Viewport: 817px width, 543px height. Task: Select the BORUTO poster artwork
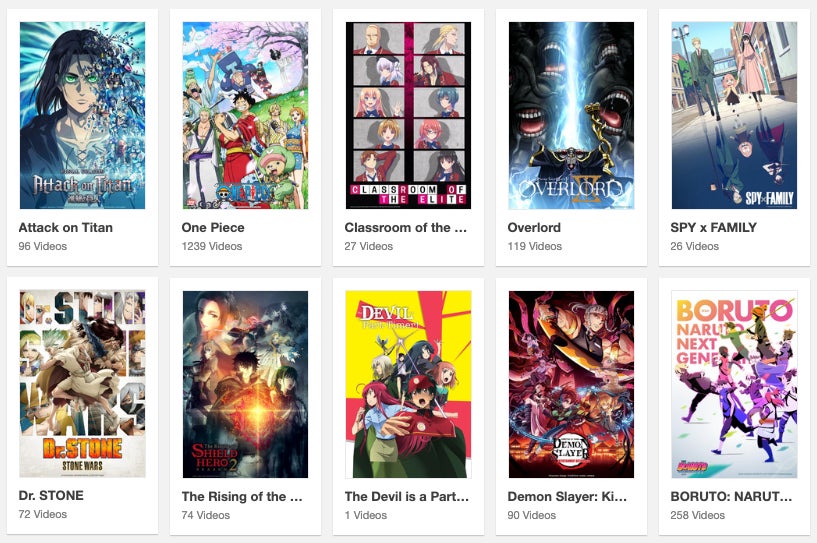734,384
